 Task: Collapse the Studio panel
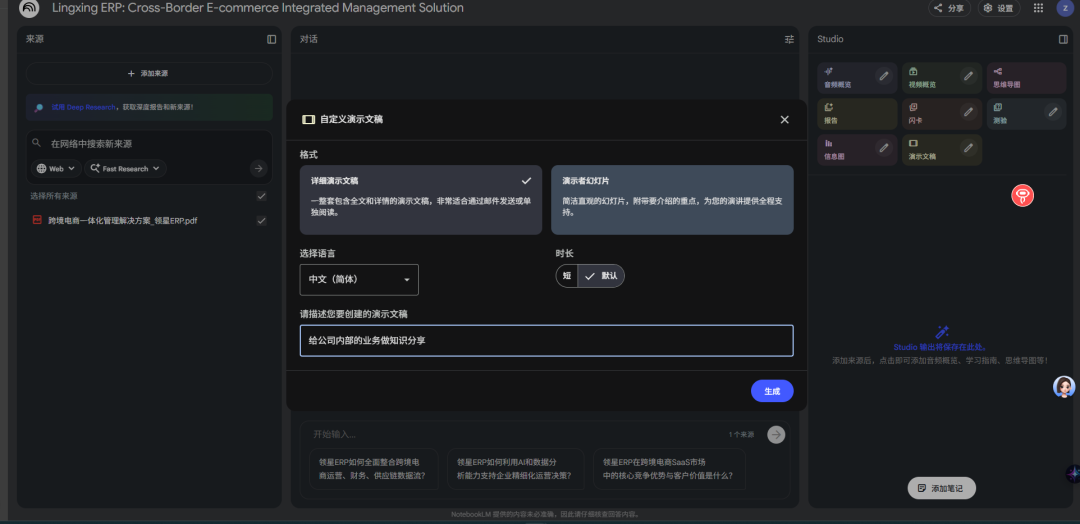pos(1063,39)
